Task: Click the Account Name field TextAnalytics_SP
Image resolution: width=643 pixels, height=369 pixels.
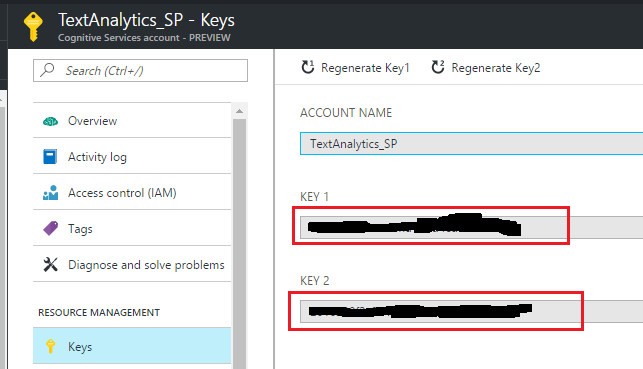Action: click(472, 144)
